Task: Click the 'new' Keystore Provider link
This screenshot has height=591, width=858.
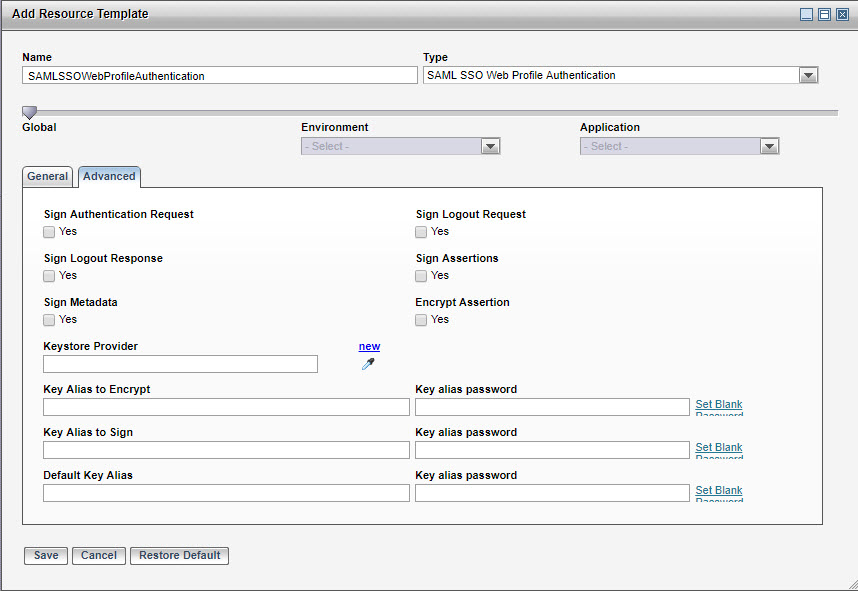Action: [x=369, y=346]
